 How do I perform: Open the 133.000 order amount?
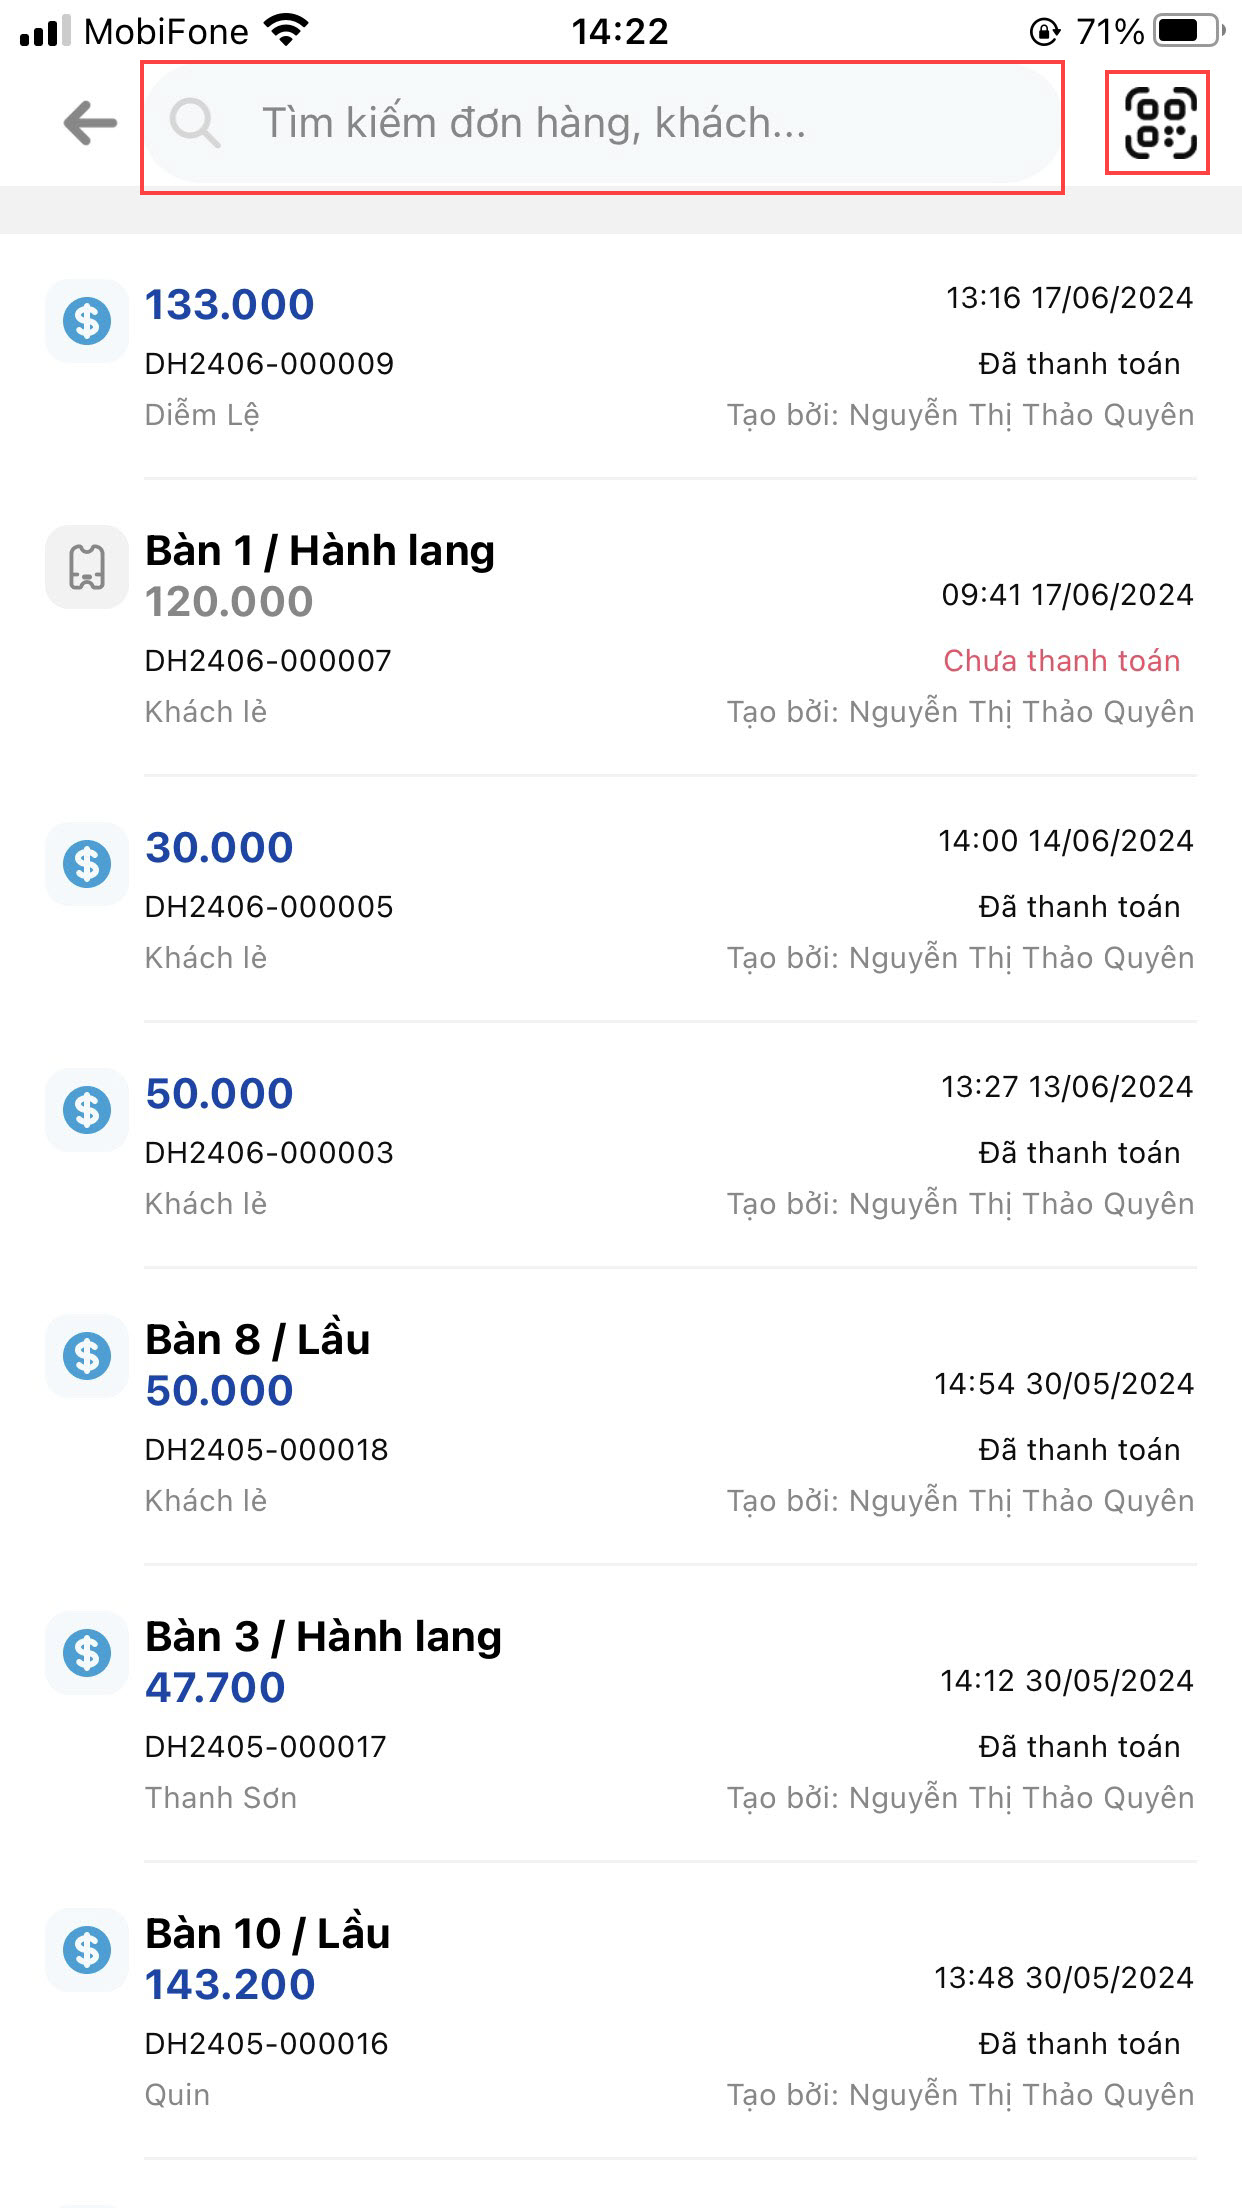pyautogui.click(x=230, y=305)
